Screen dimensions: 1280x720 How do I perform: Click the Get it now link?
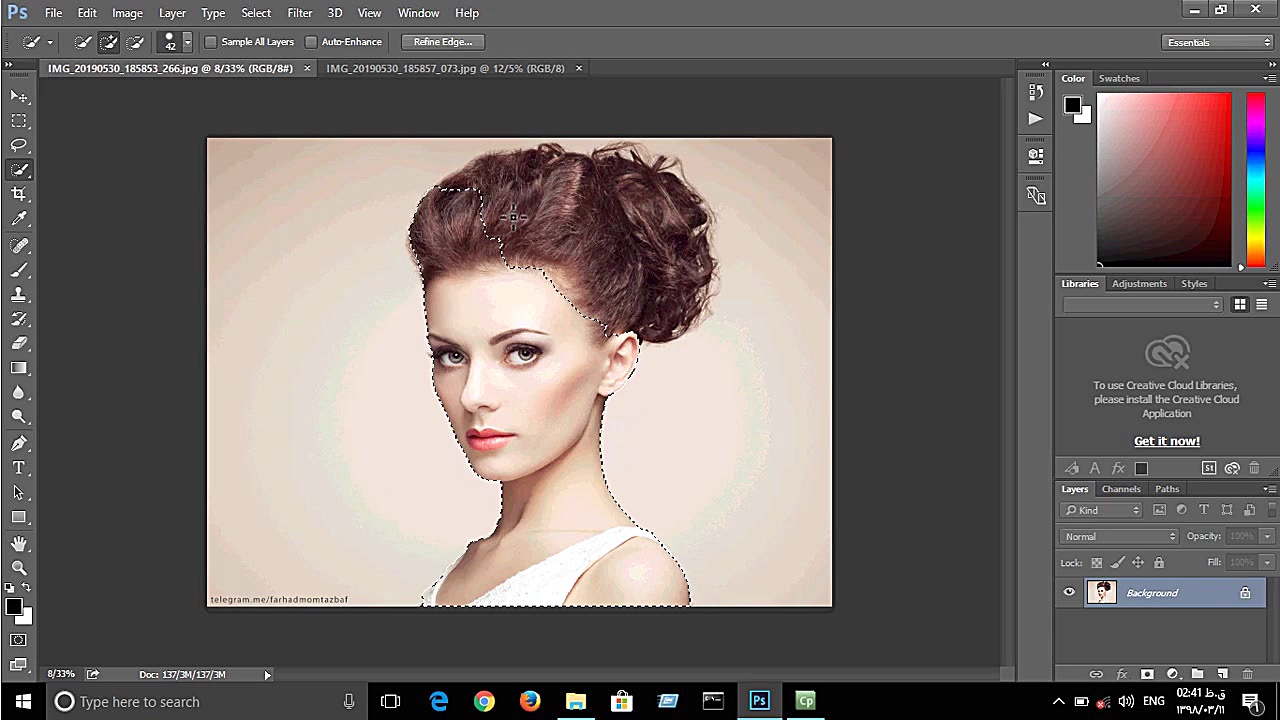pyautogui.click(x=1166, y=441)
